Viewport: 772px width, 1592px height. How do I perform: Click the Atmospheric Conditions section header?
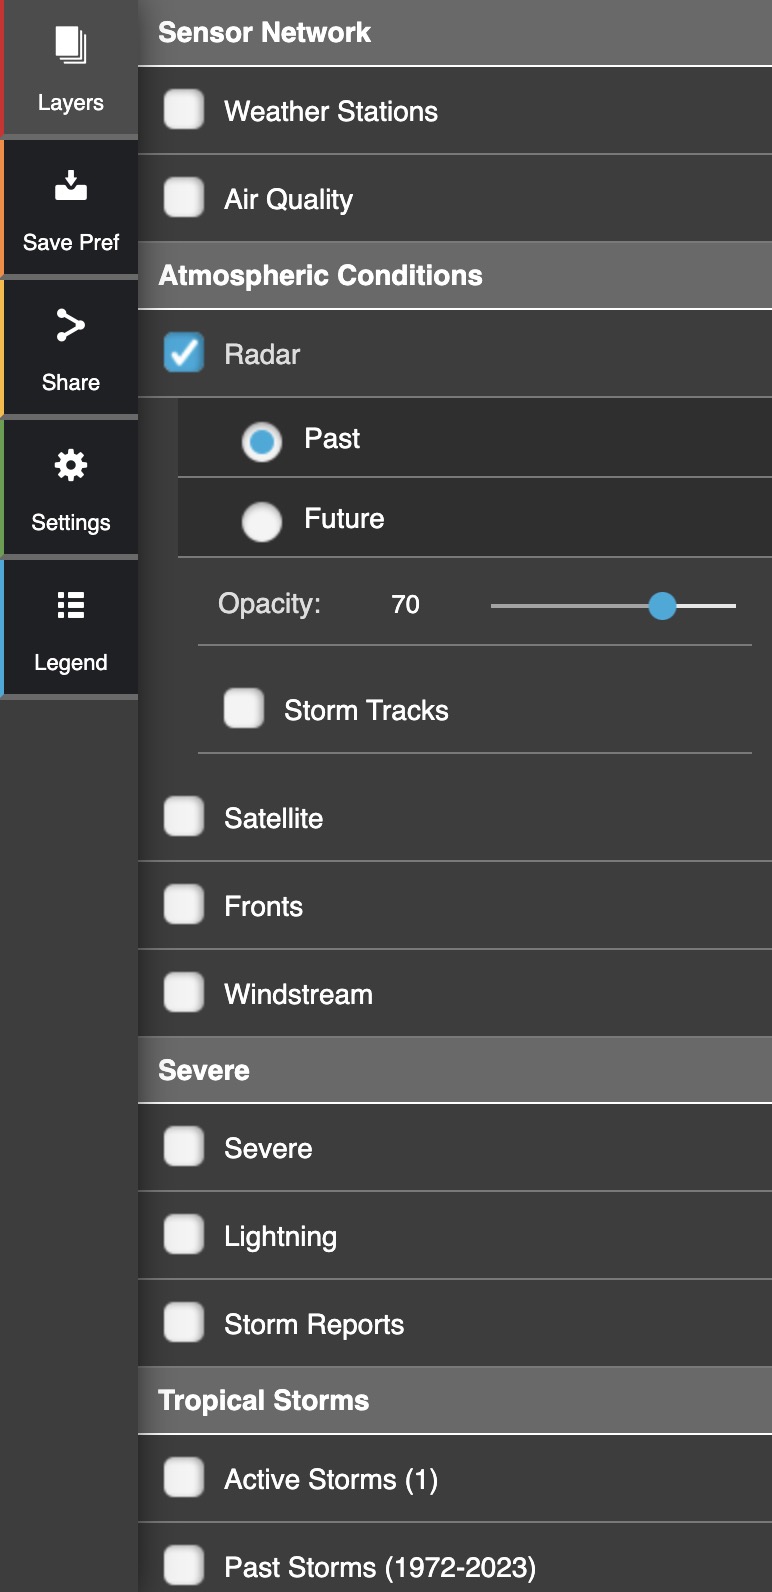click(320, 275)
